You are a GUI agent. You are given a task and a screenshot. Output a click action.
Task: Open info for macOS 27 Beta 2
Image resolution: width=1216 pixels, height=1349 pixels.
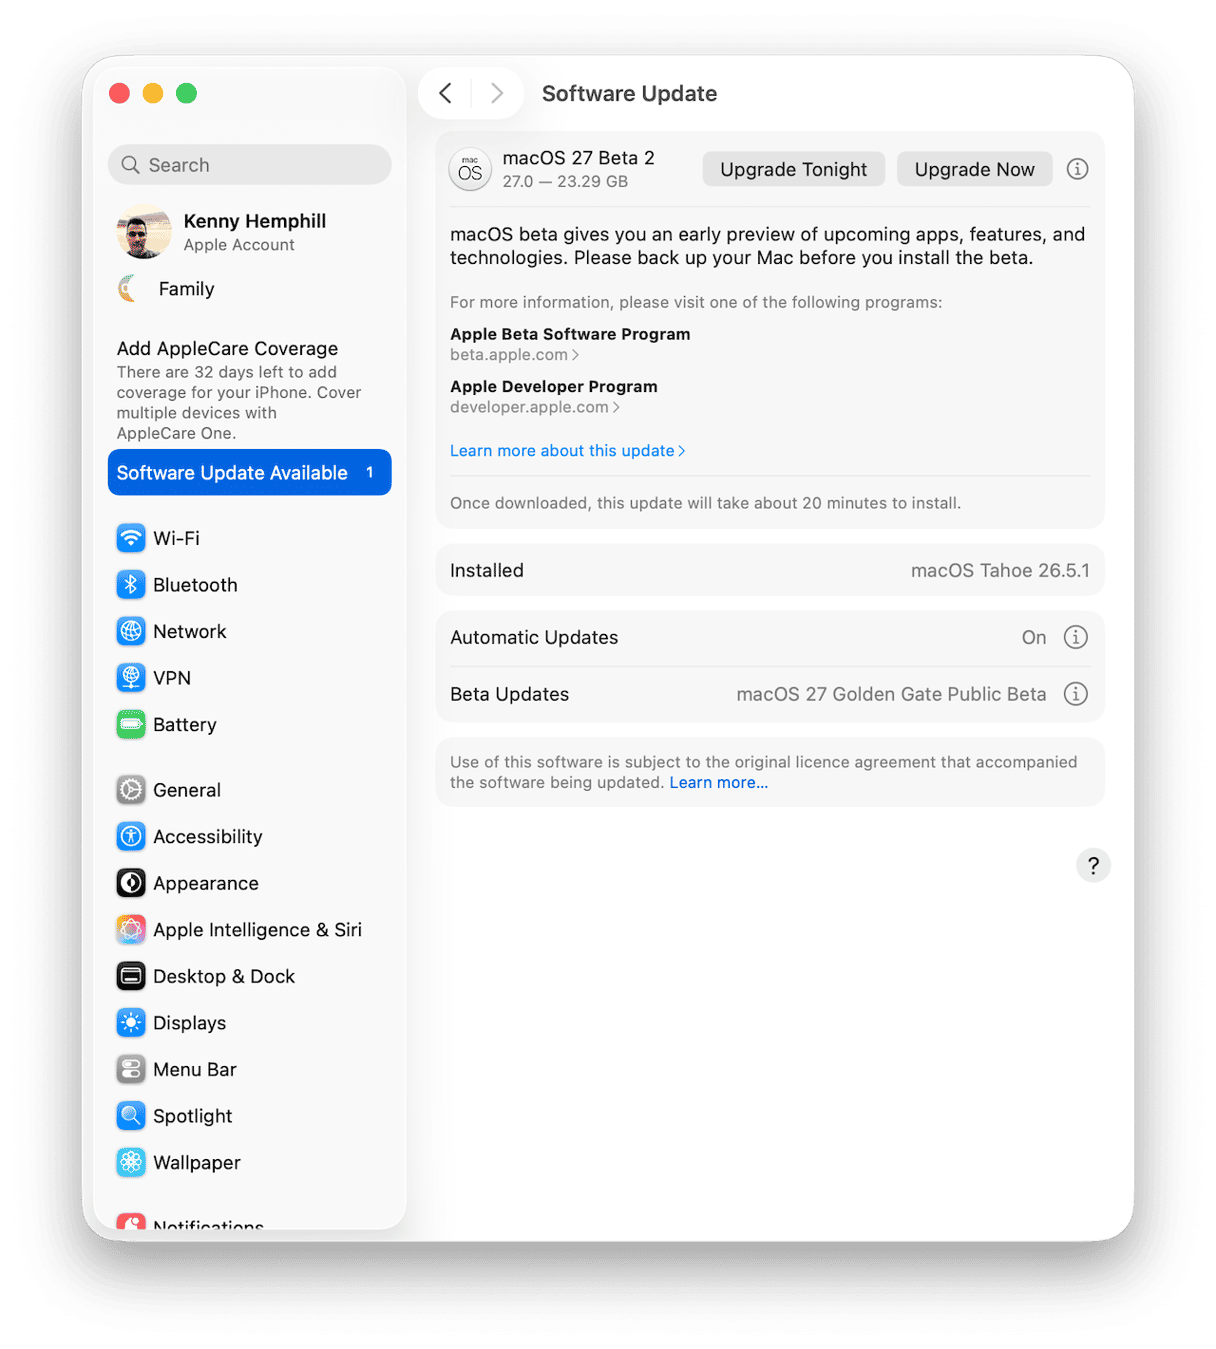[1077, 169]
